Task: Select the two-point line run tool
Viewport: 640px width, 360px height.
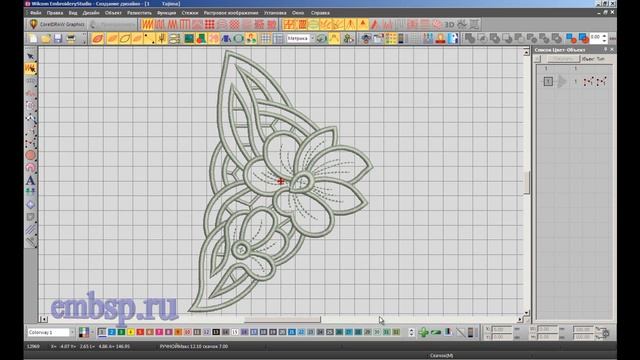Action: 149,39
